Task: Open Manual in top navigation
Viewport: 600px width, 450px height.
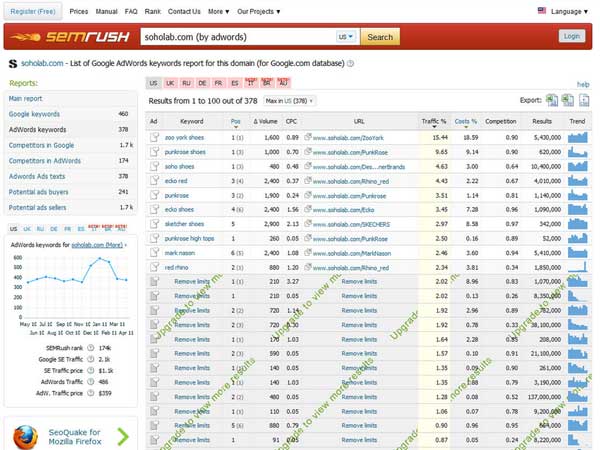Action: click(106, 11)
